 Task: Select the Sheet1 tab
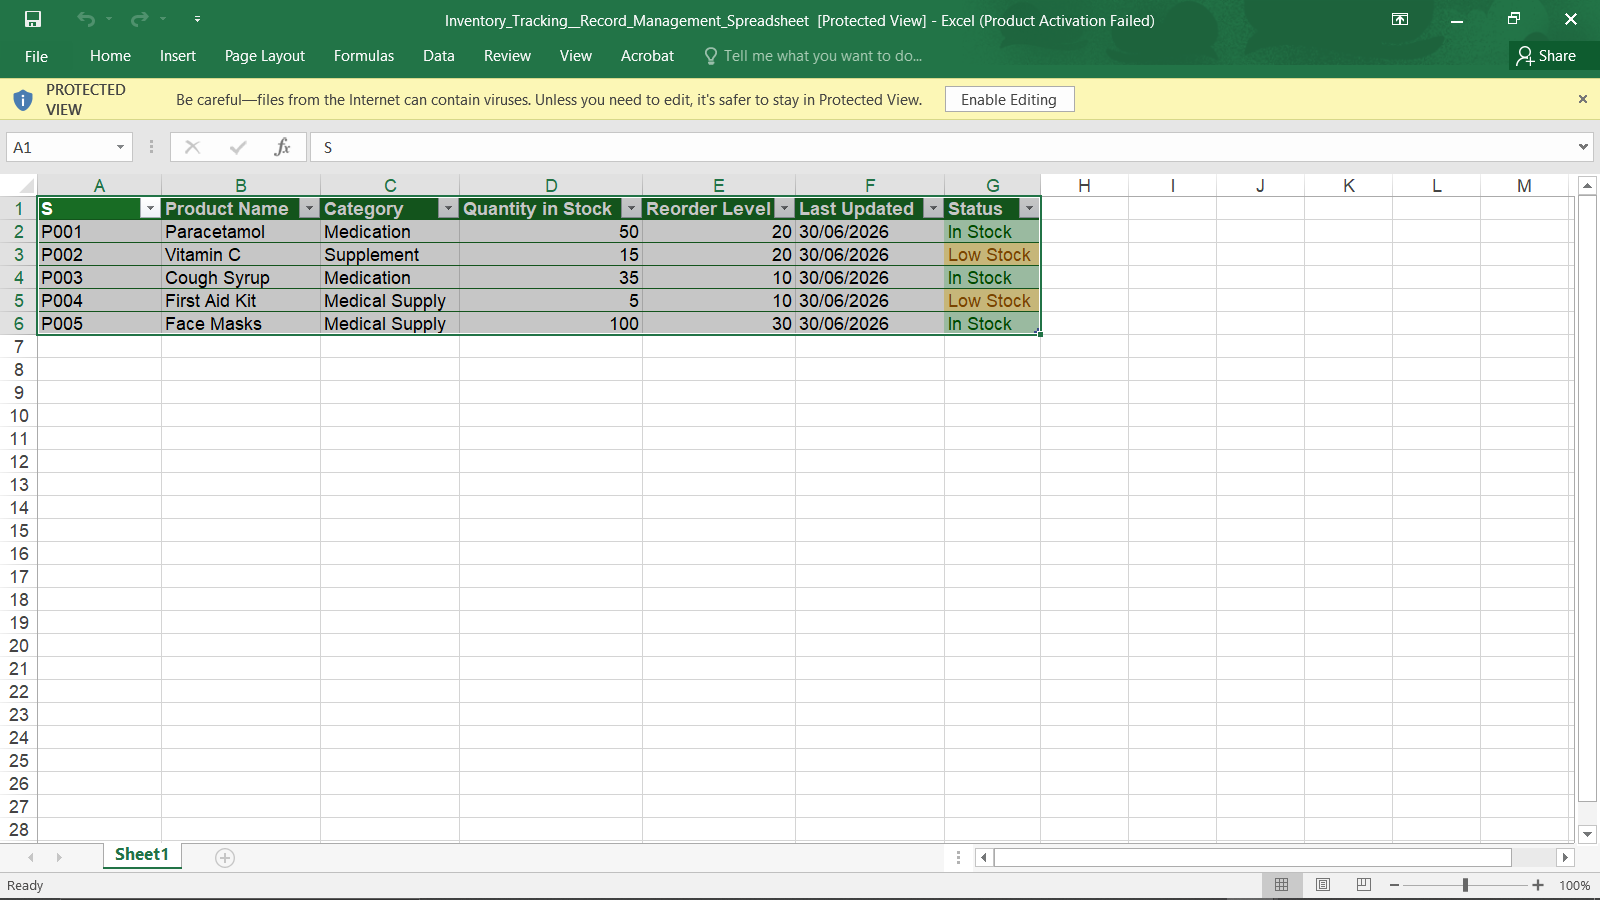142,855
